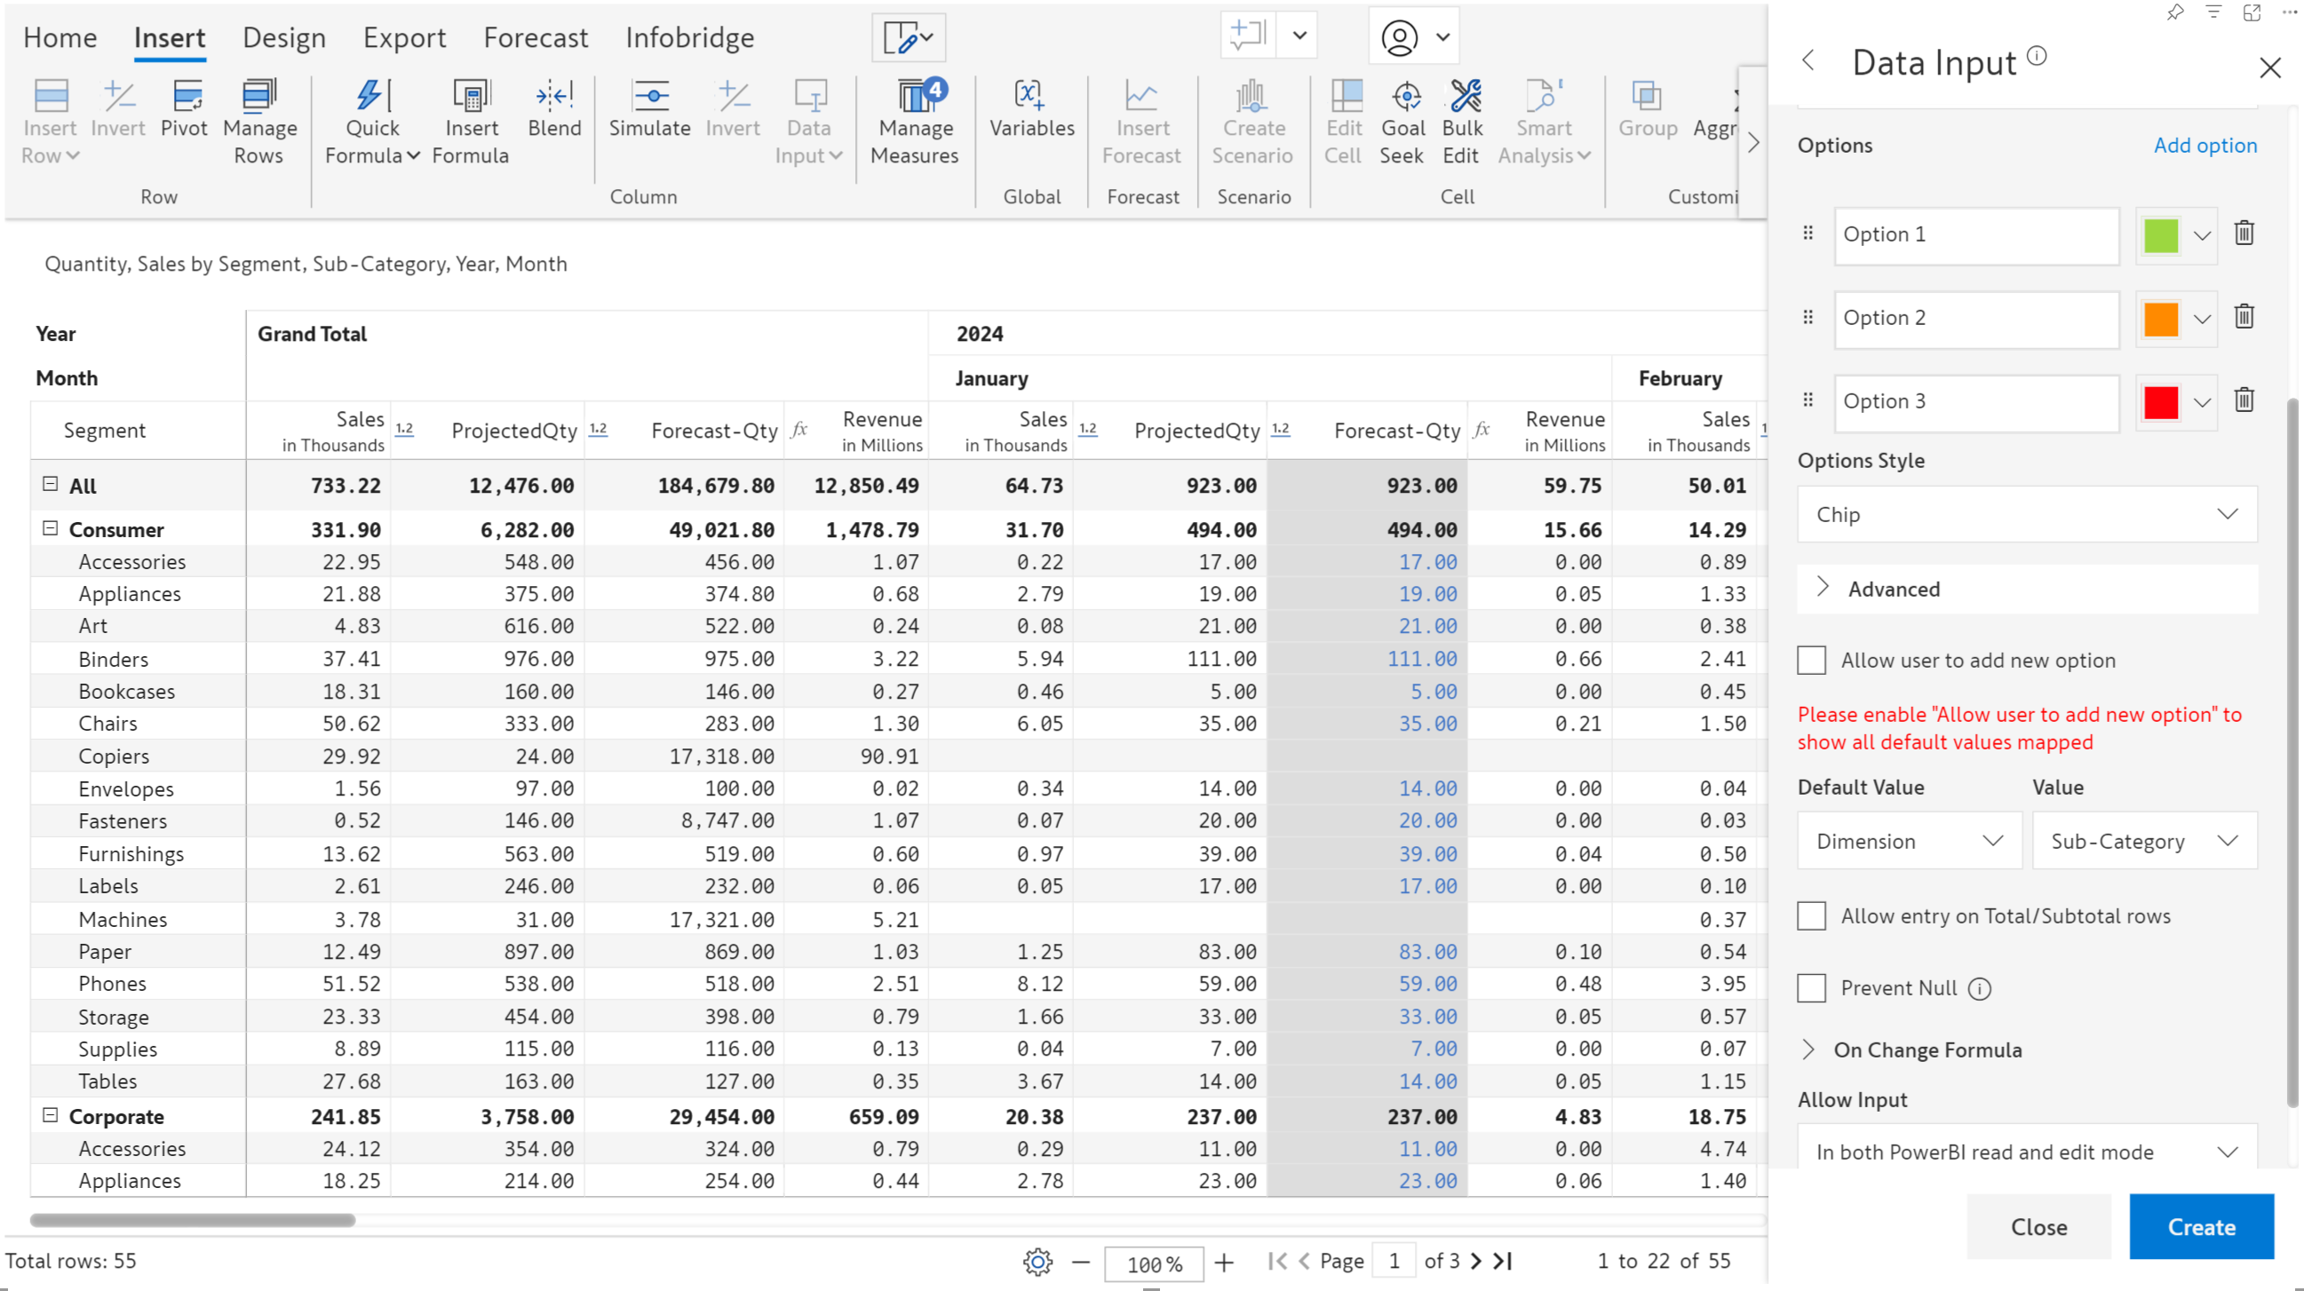Click the Add option link
Screen dimensions: 2304x1291
pyautogui.click(x=2204, y=145)
